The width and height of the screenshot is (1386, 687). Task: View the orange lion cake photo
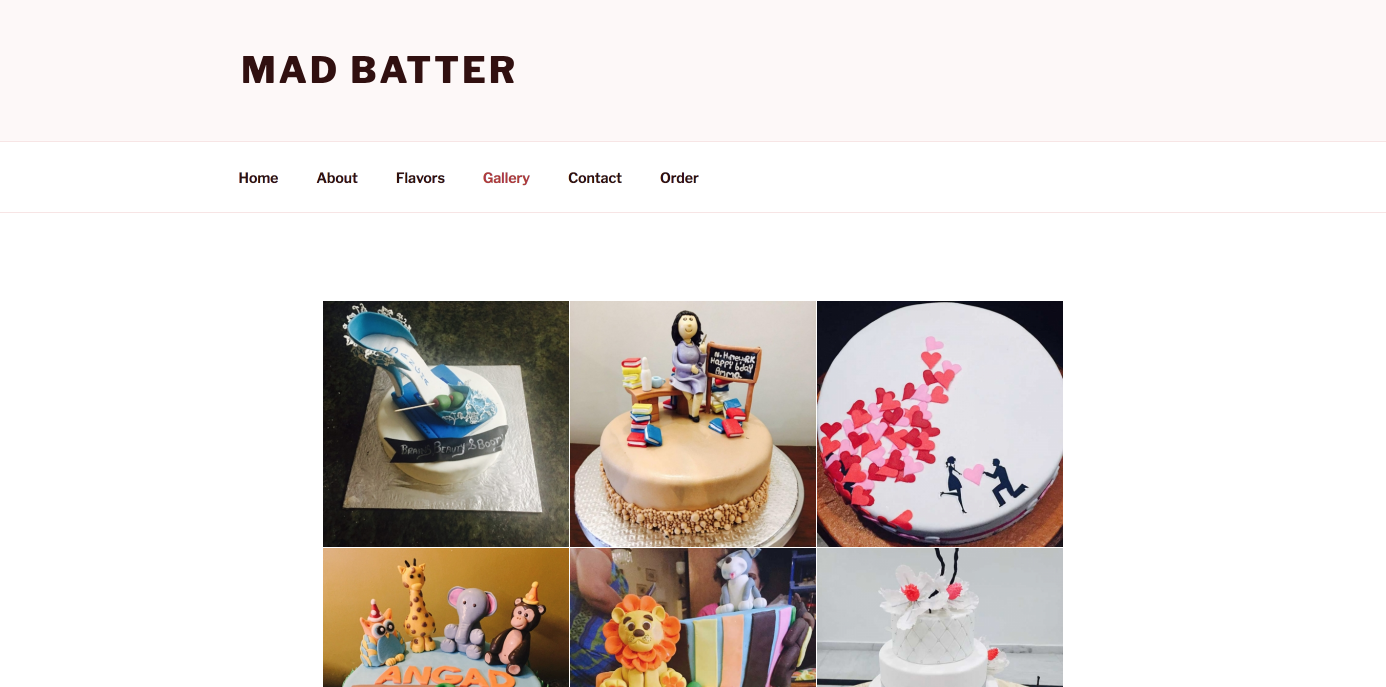693,617
